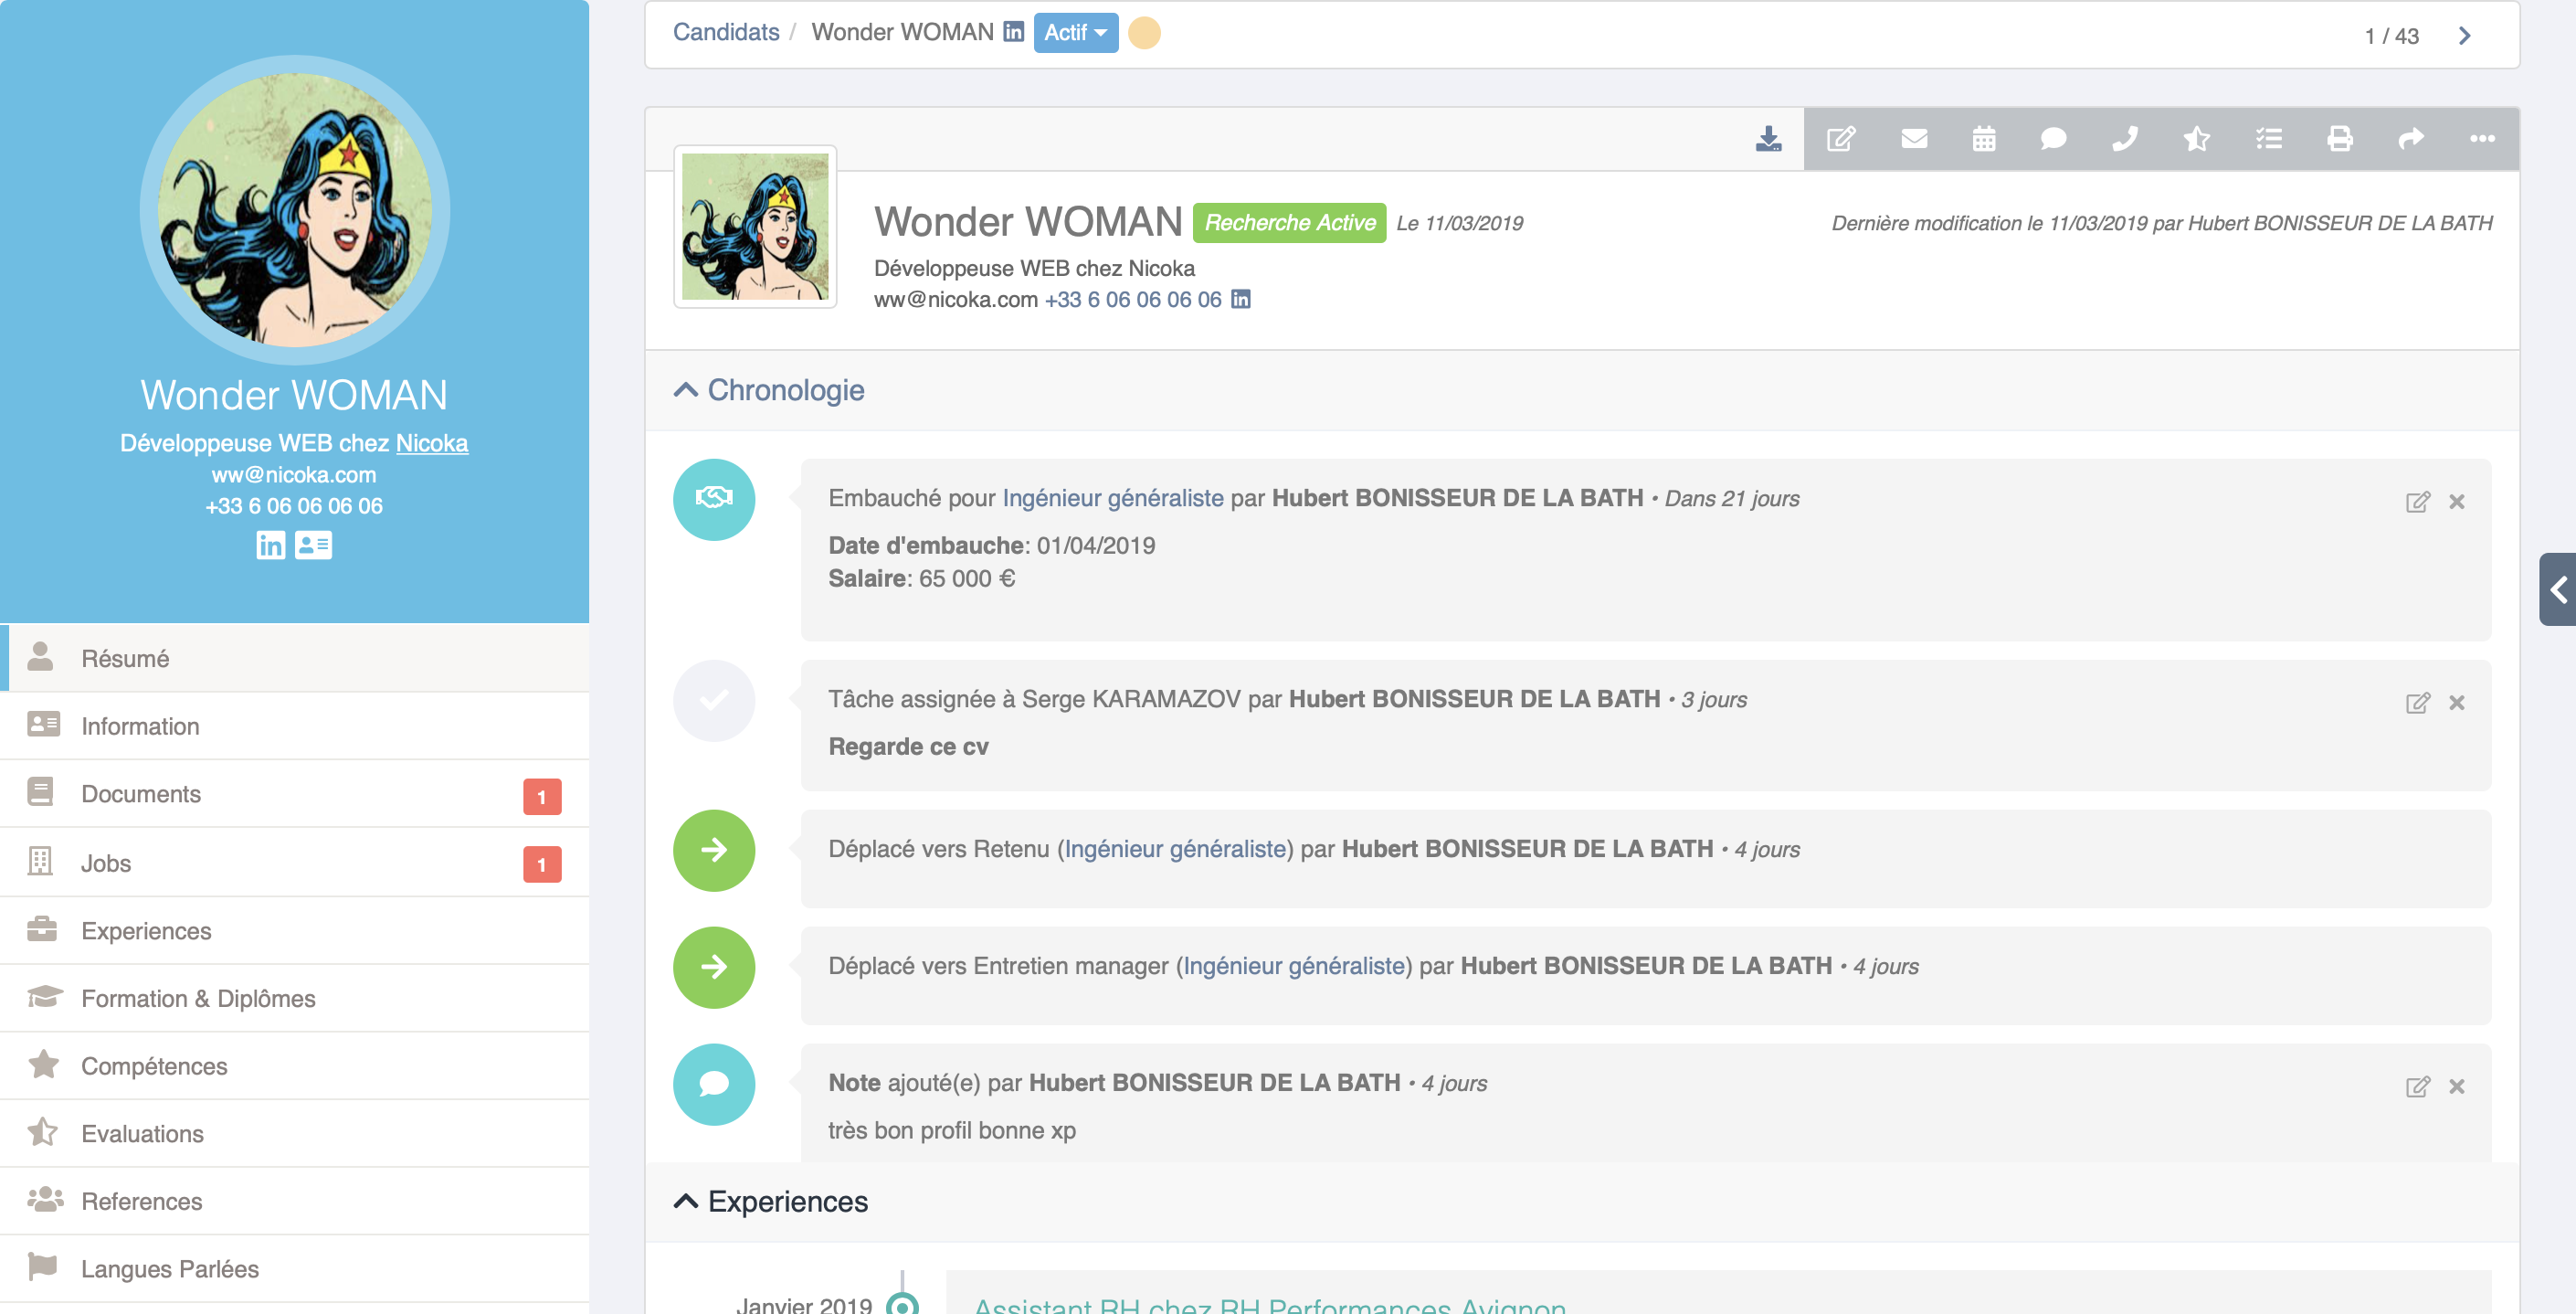
Task: Click the handshake icon of Embauché event
Action: (x=713, y=499)
